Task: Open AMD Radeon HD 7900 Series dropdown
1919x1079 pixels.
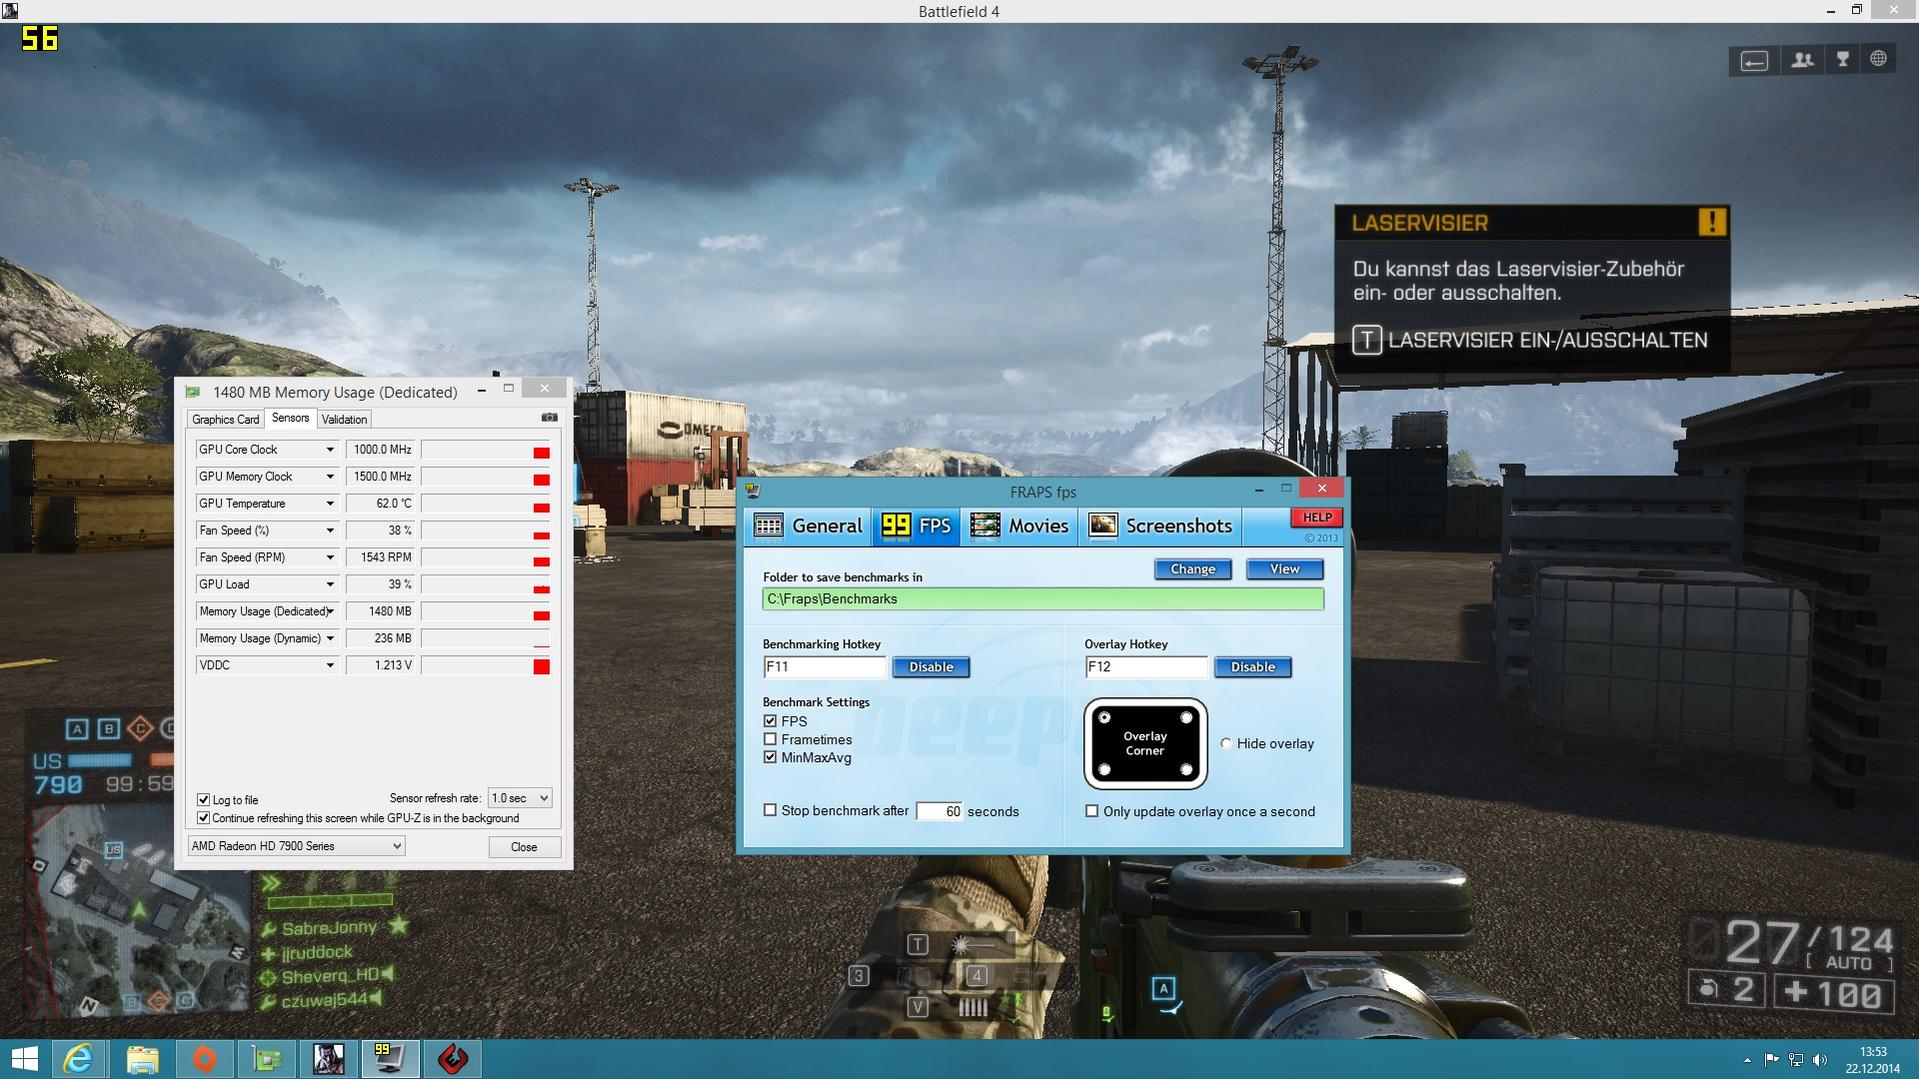Action: [x=296, y=846]
